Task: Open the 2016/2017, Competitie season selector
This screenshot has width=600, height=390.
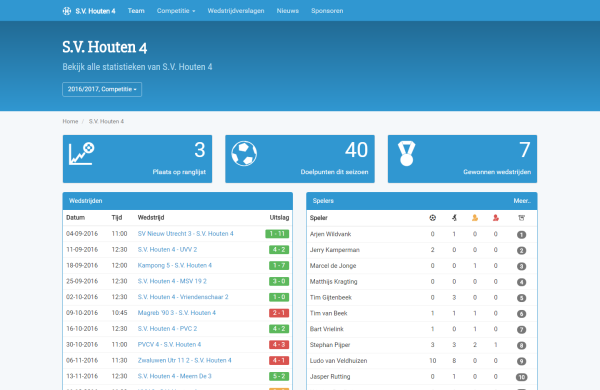Action: coord(102,89)
